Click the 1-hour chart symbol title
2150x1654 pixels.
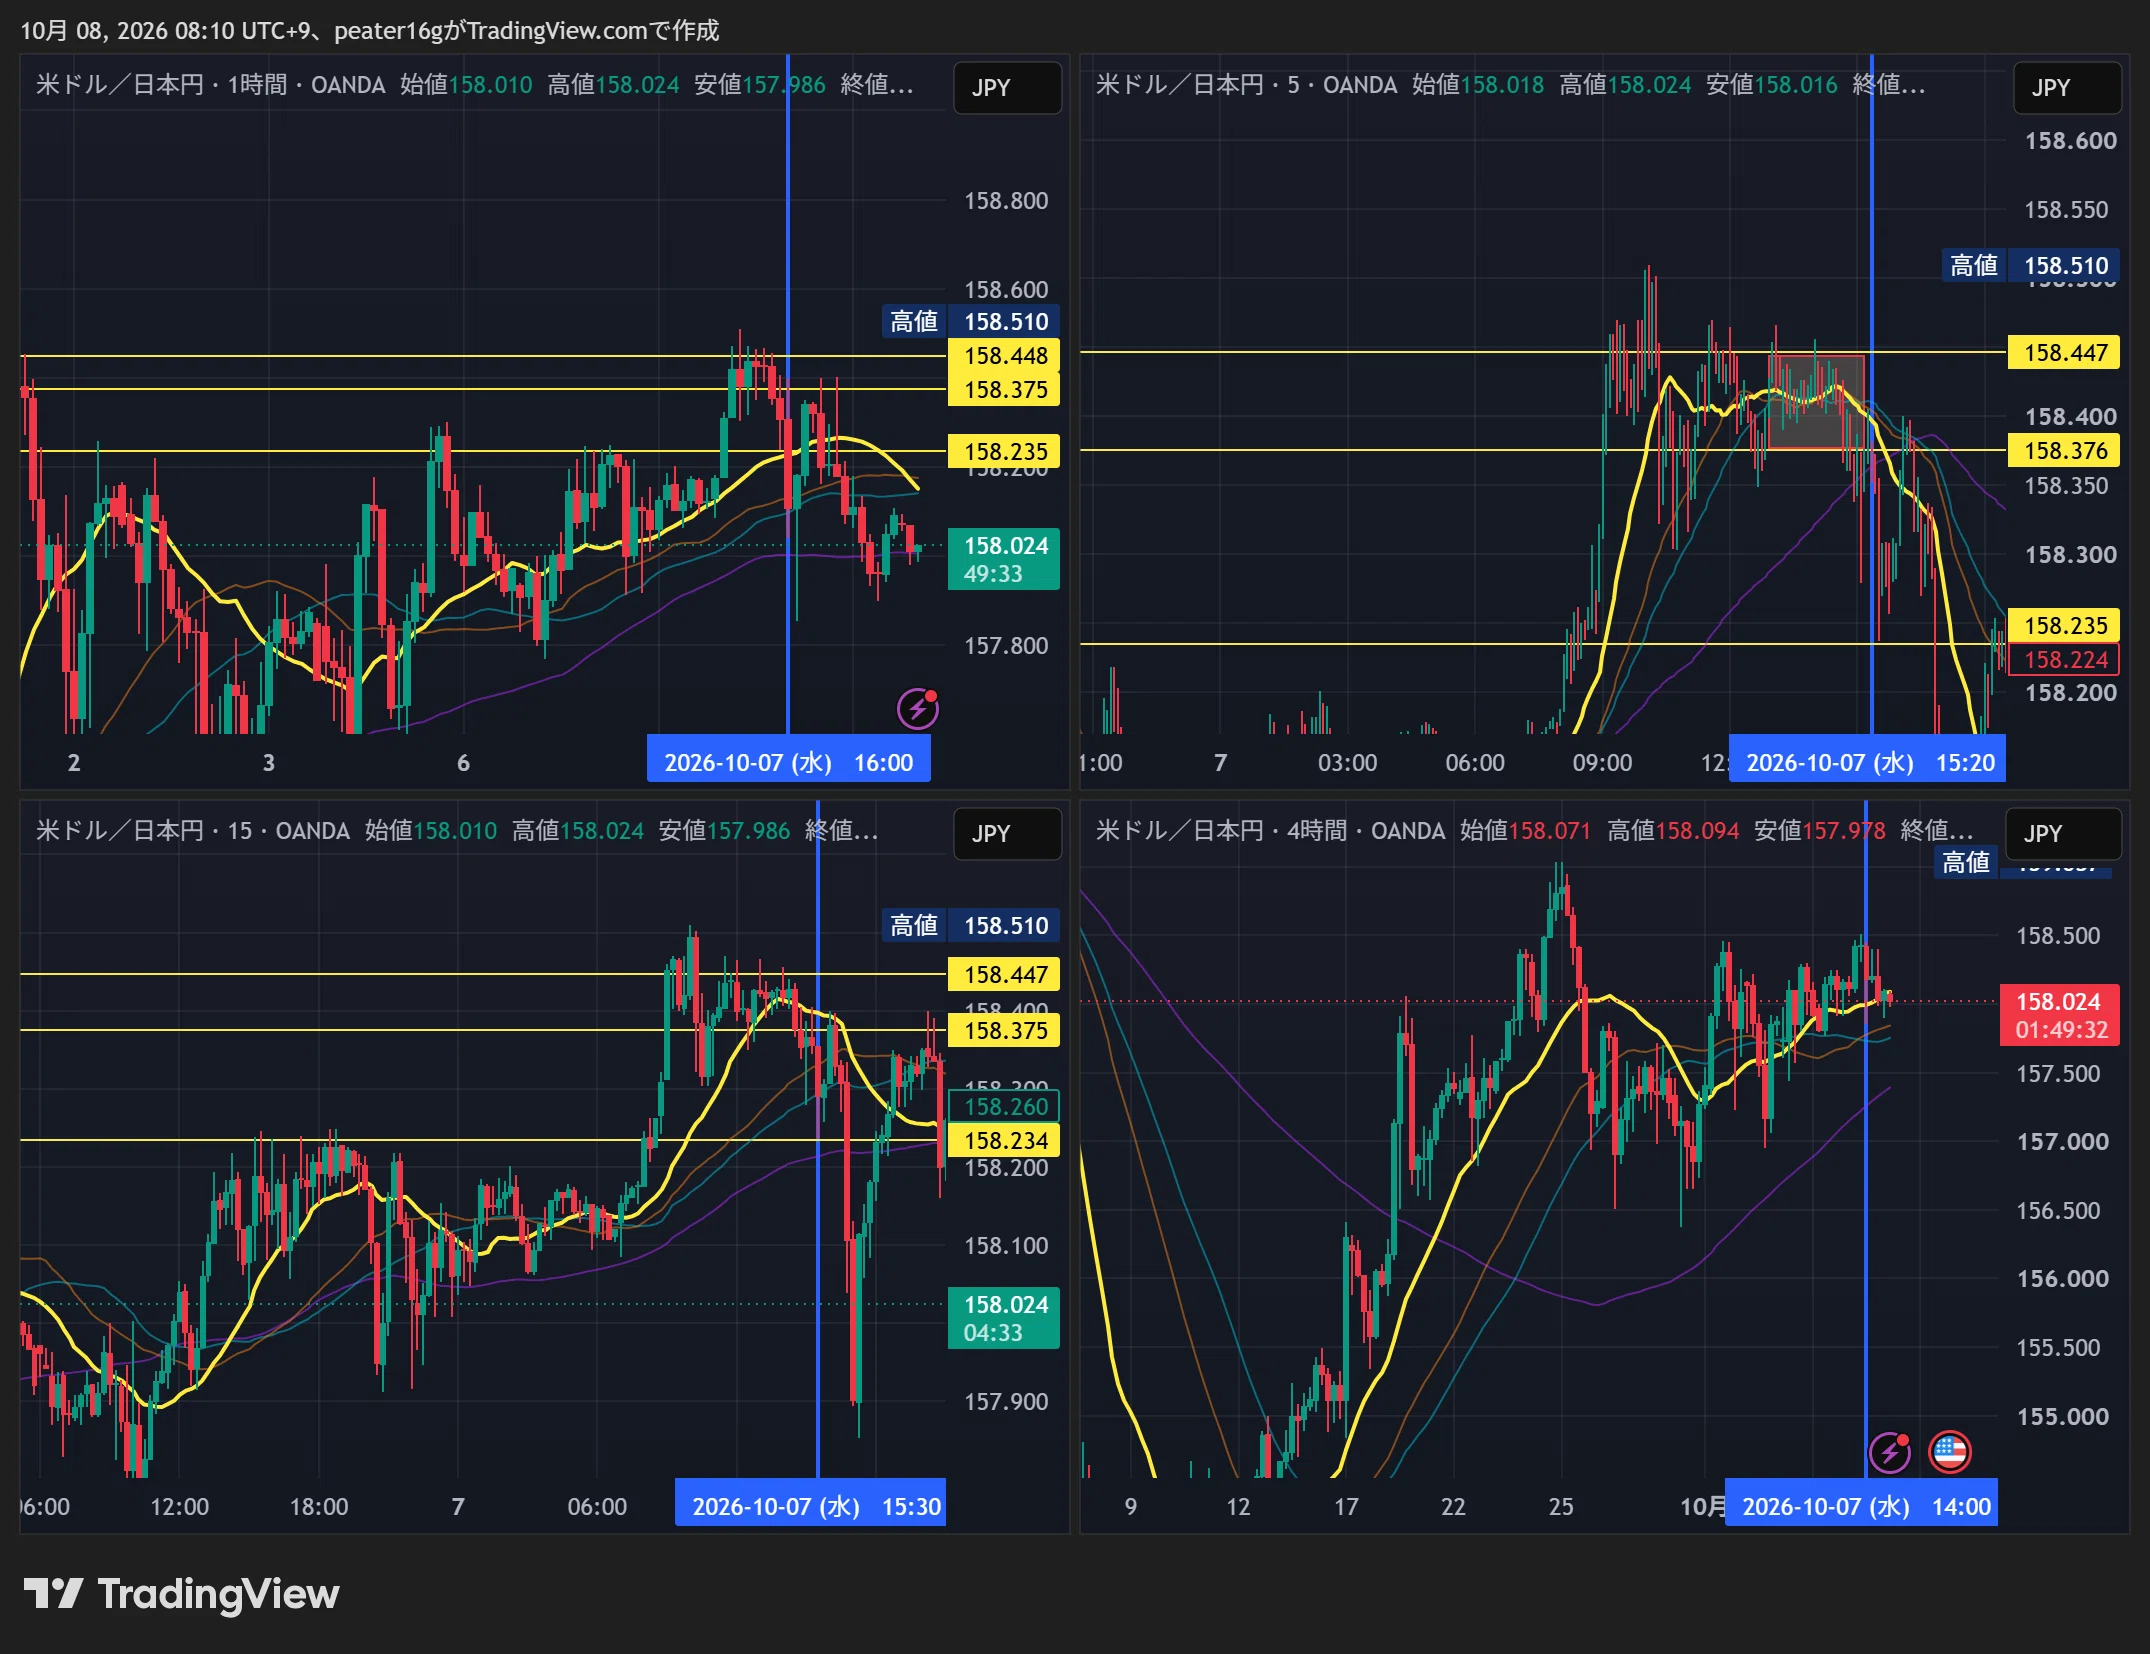pyautogui.click(x=210, y=85)
